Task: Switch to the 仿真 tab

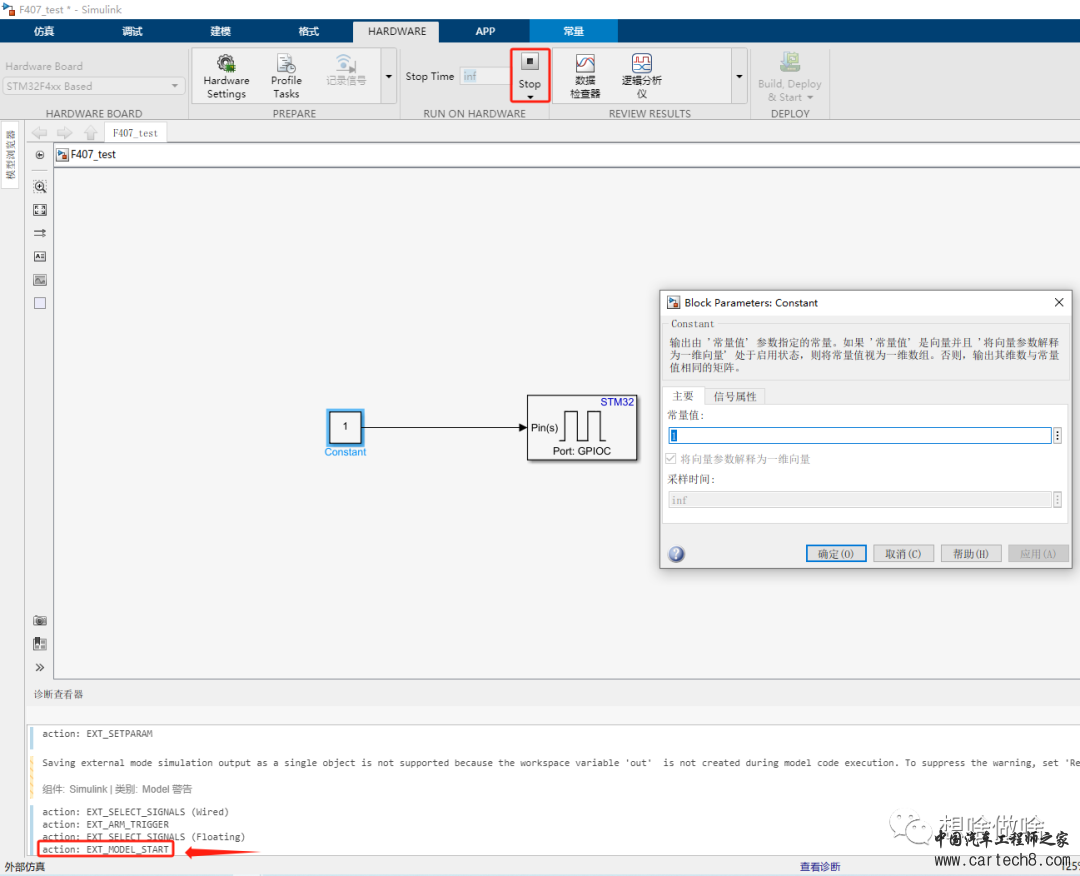Action: tap(44, 31)
